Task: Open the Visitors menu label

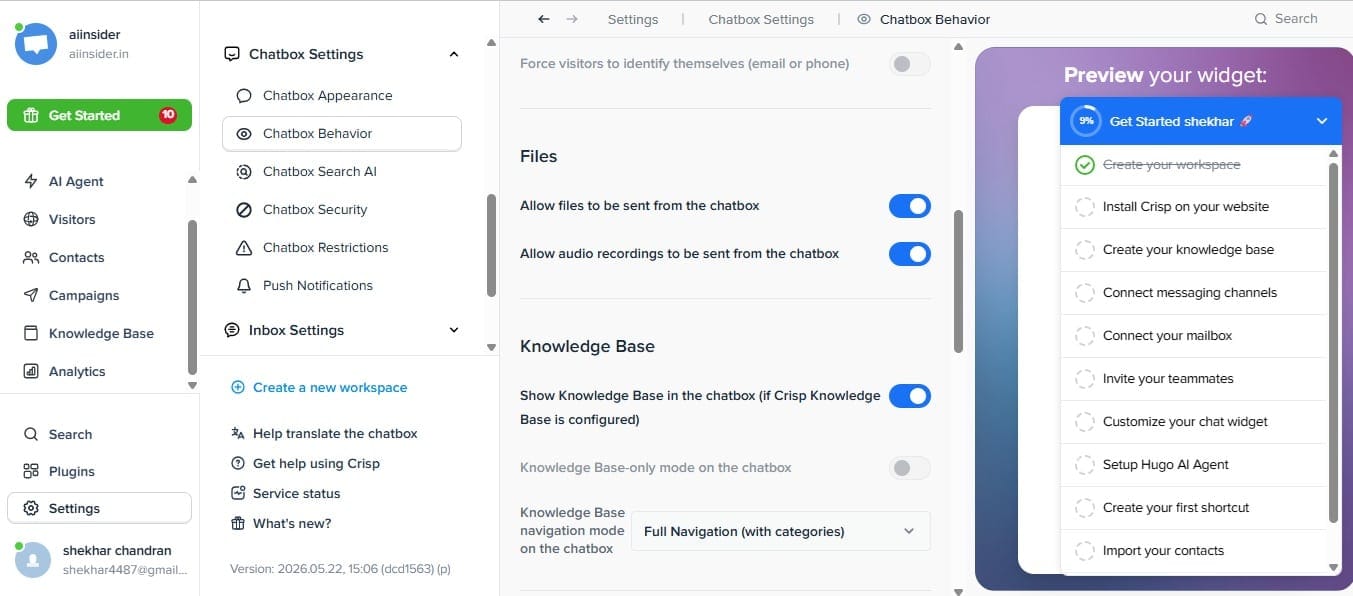Action: (72, 219)
